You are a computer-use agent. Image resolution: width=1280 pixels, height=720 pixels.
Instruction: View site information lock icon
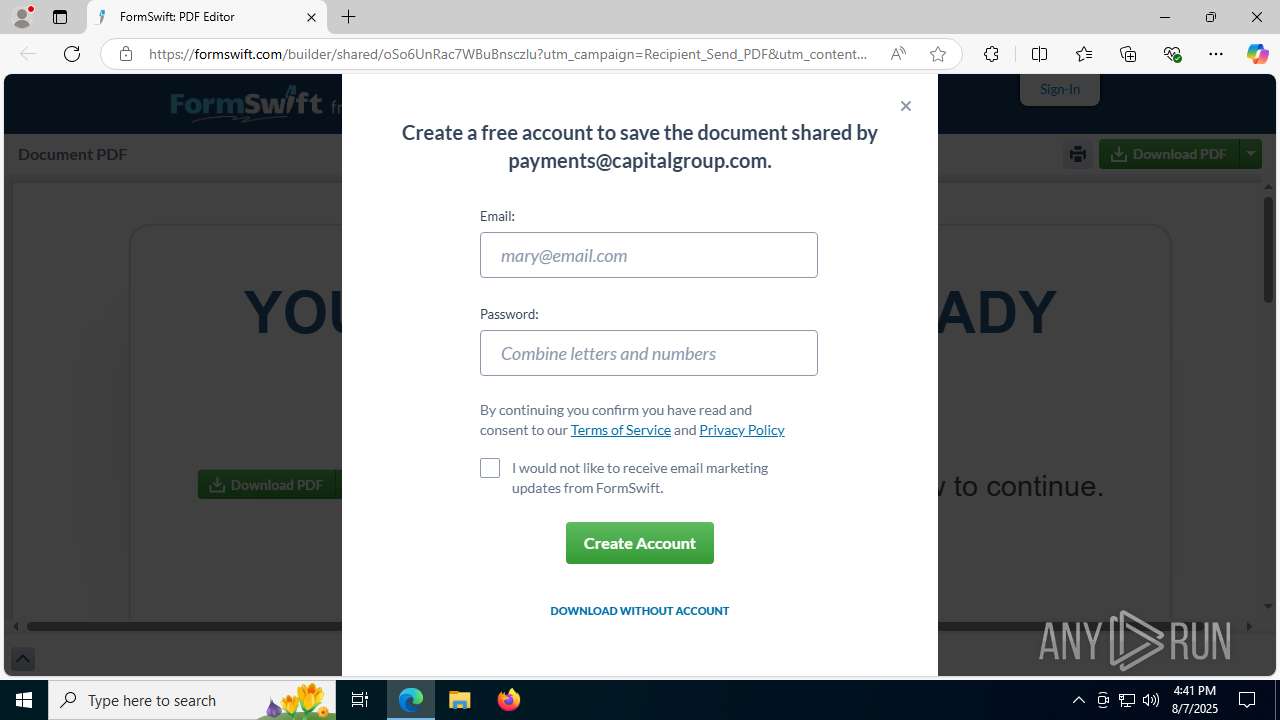pyautogui.click(x=126, y=54)
